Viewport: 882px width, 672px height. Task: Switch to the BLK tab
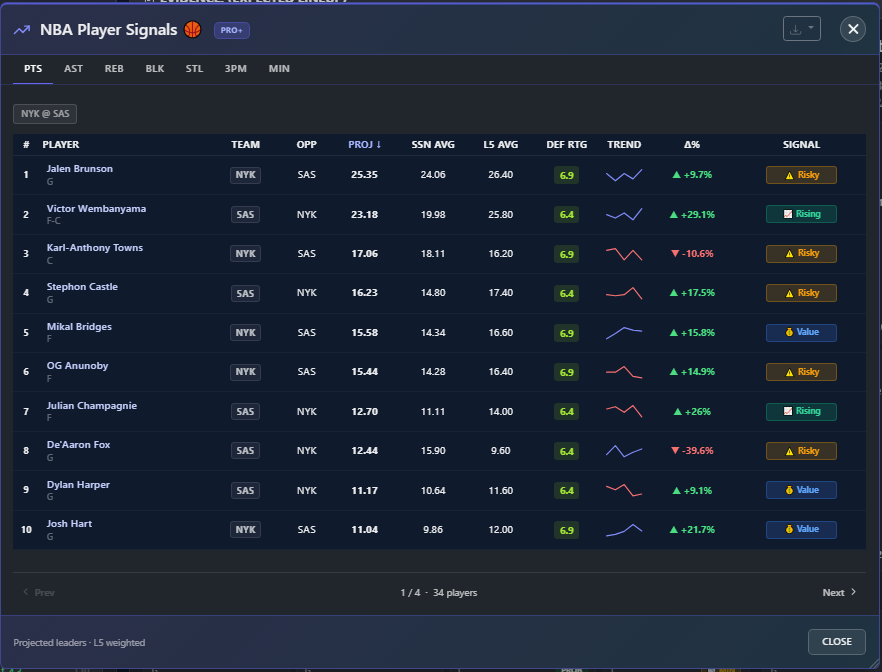155,69
